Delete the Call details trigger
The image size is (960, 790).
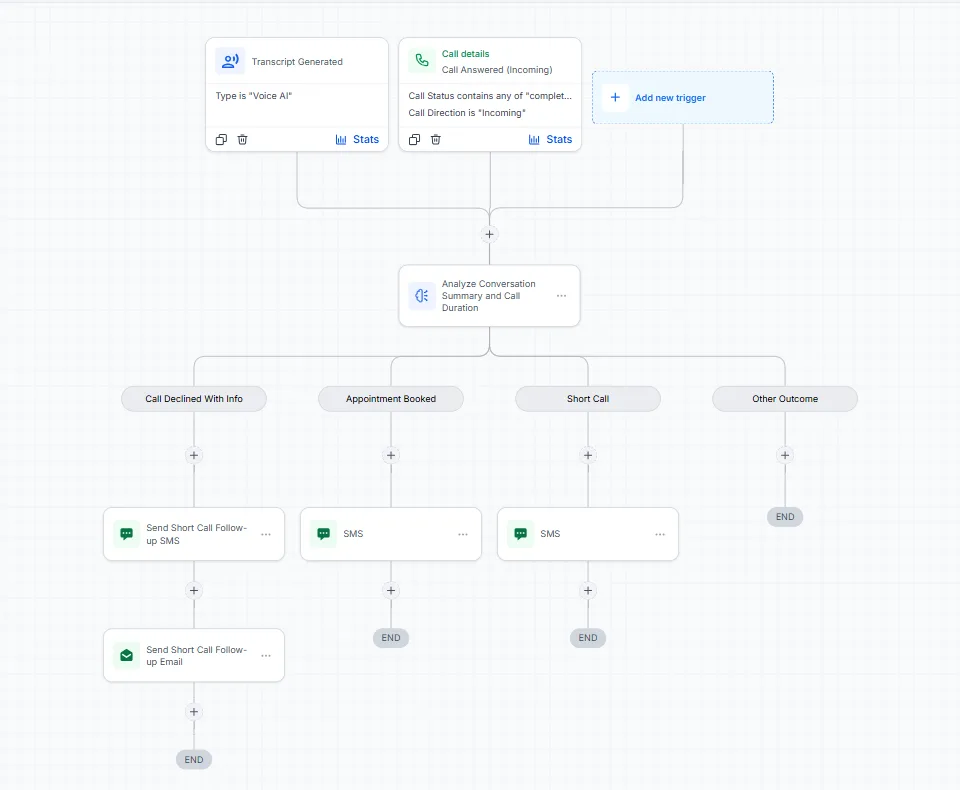coord(436,140)
